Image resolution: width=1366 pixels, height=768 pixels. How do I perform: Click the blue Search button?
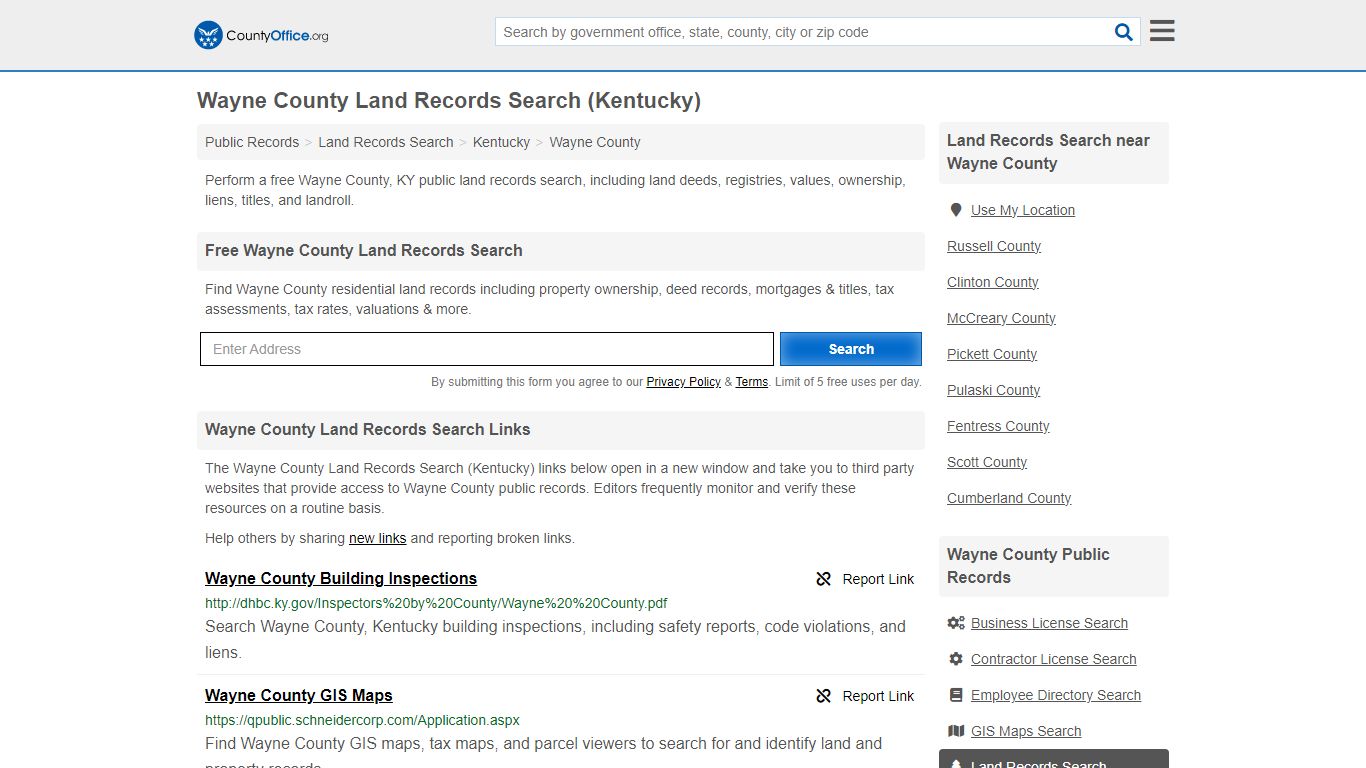pos(851,349)
